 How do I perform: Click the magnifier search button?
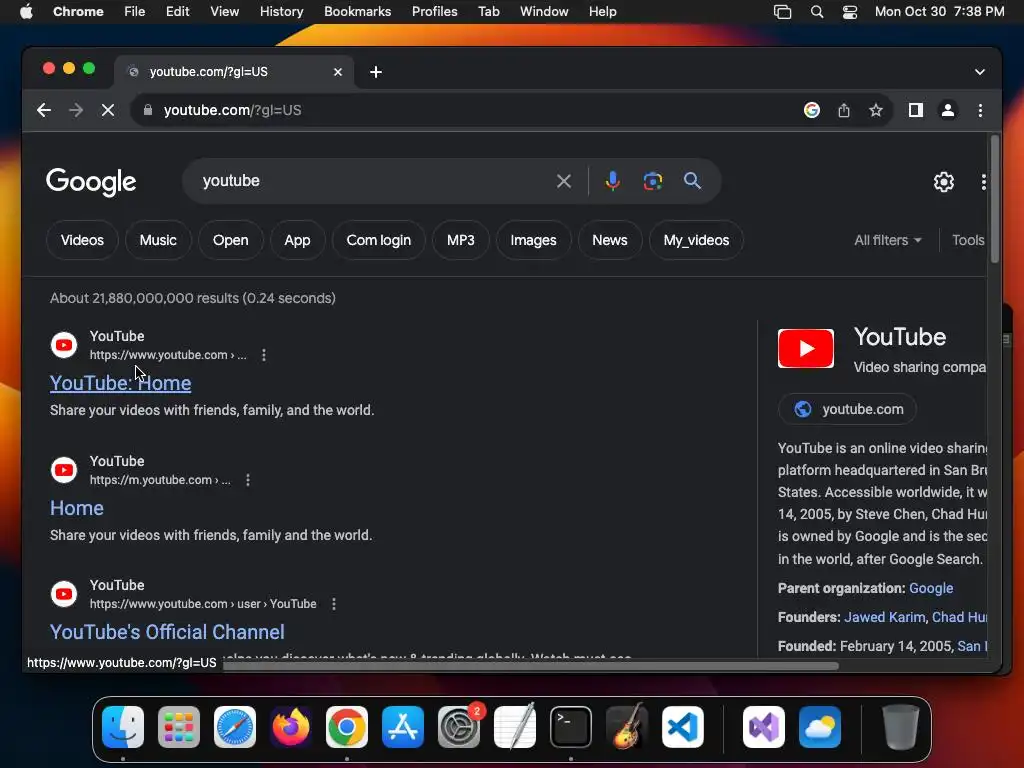pos(692,181)
